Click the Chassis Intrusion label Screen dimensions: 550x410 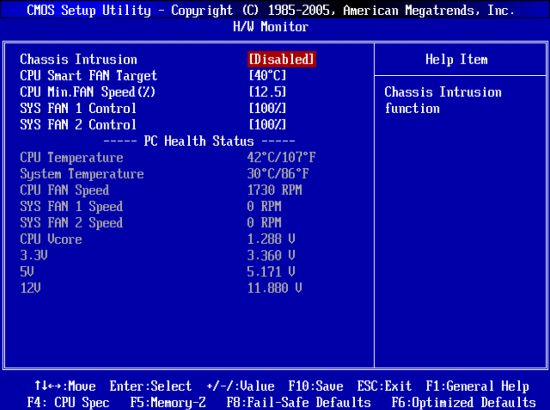(79, 59)
